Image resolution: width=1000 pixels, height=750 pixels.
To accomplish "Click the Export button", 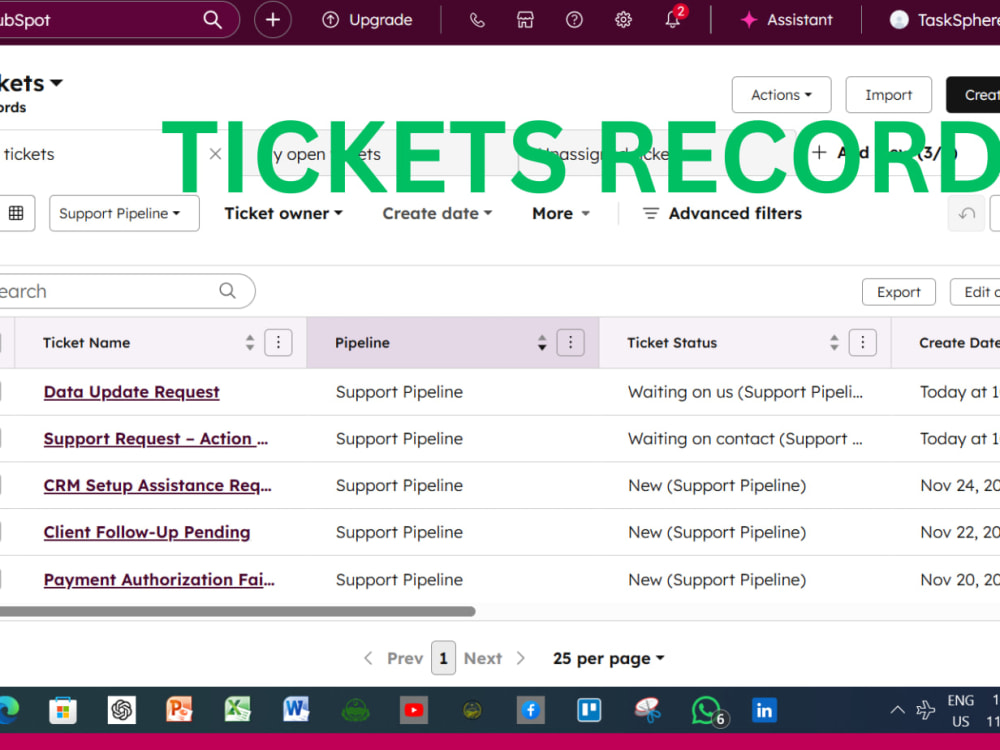I will 899,291.
